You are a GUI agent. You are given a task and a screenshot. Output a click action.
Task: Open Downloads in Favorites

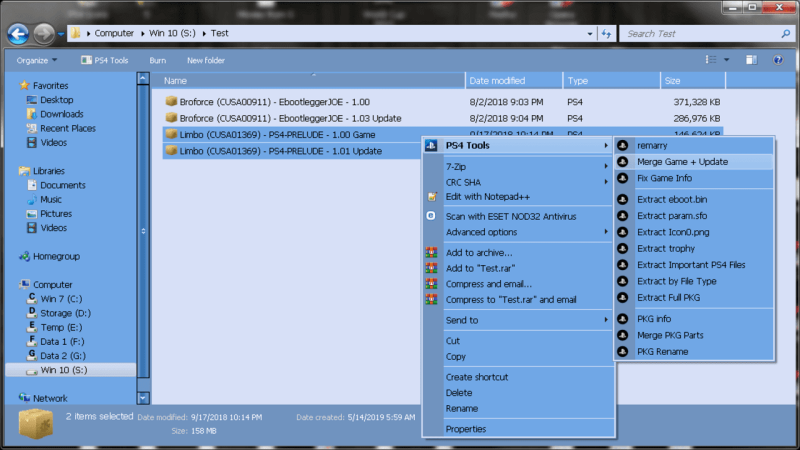click(x=55, y=114)
